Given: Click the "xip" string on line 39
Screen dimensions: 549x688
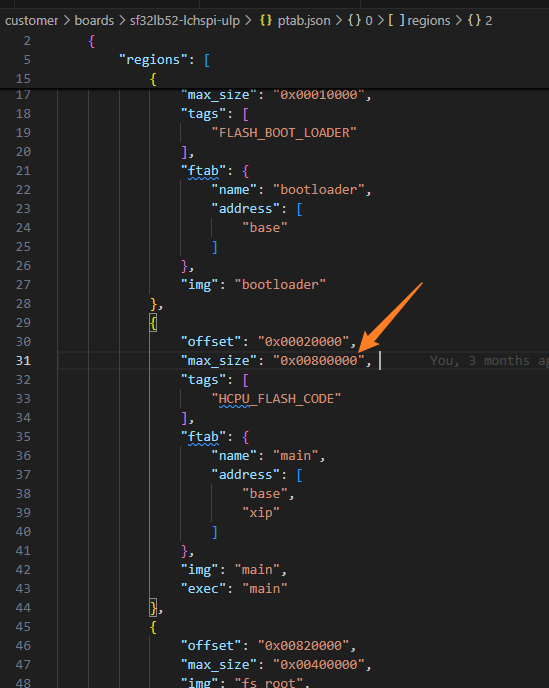Looking at the screenshot, I should tap(261, 512).
